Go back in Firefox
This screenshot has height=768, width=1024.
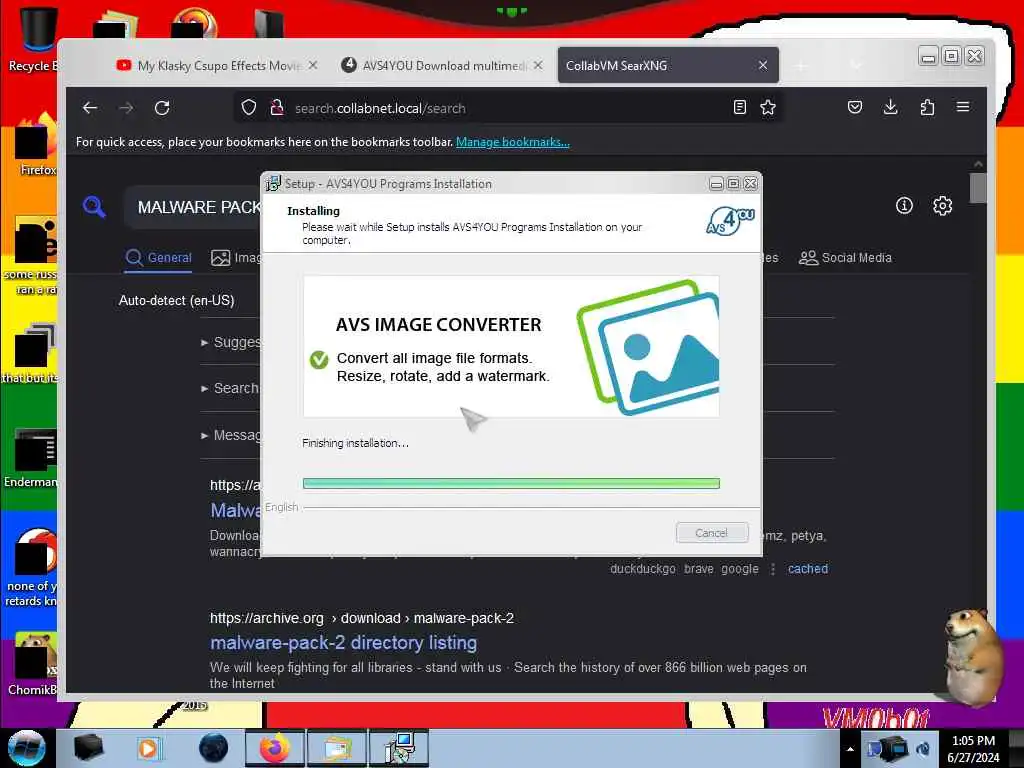90,108
